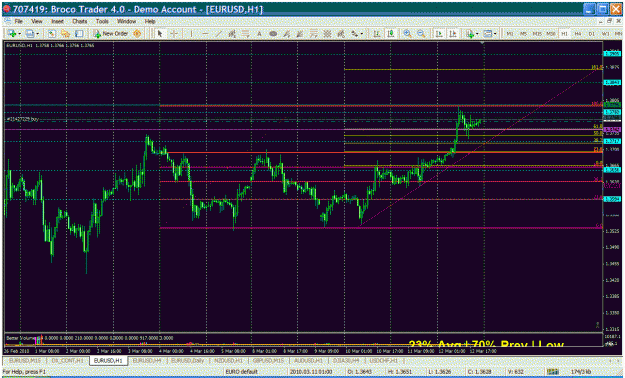Click the buy order label on chart

point(23,119)
